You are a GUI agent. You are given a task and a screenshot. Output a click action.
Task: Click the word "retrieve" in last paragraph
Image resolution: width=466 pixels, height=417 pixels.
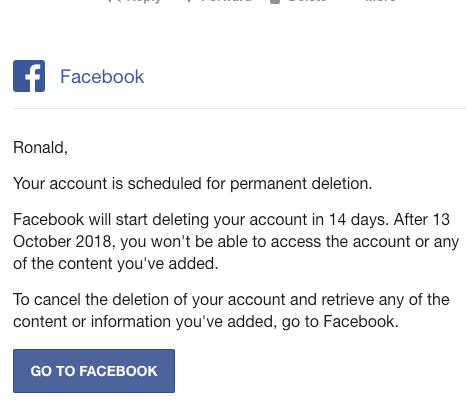348,300
